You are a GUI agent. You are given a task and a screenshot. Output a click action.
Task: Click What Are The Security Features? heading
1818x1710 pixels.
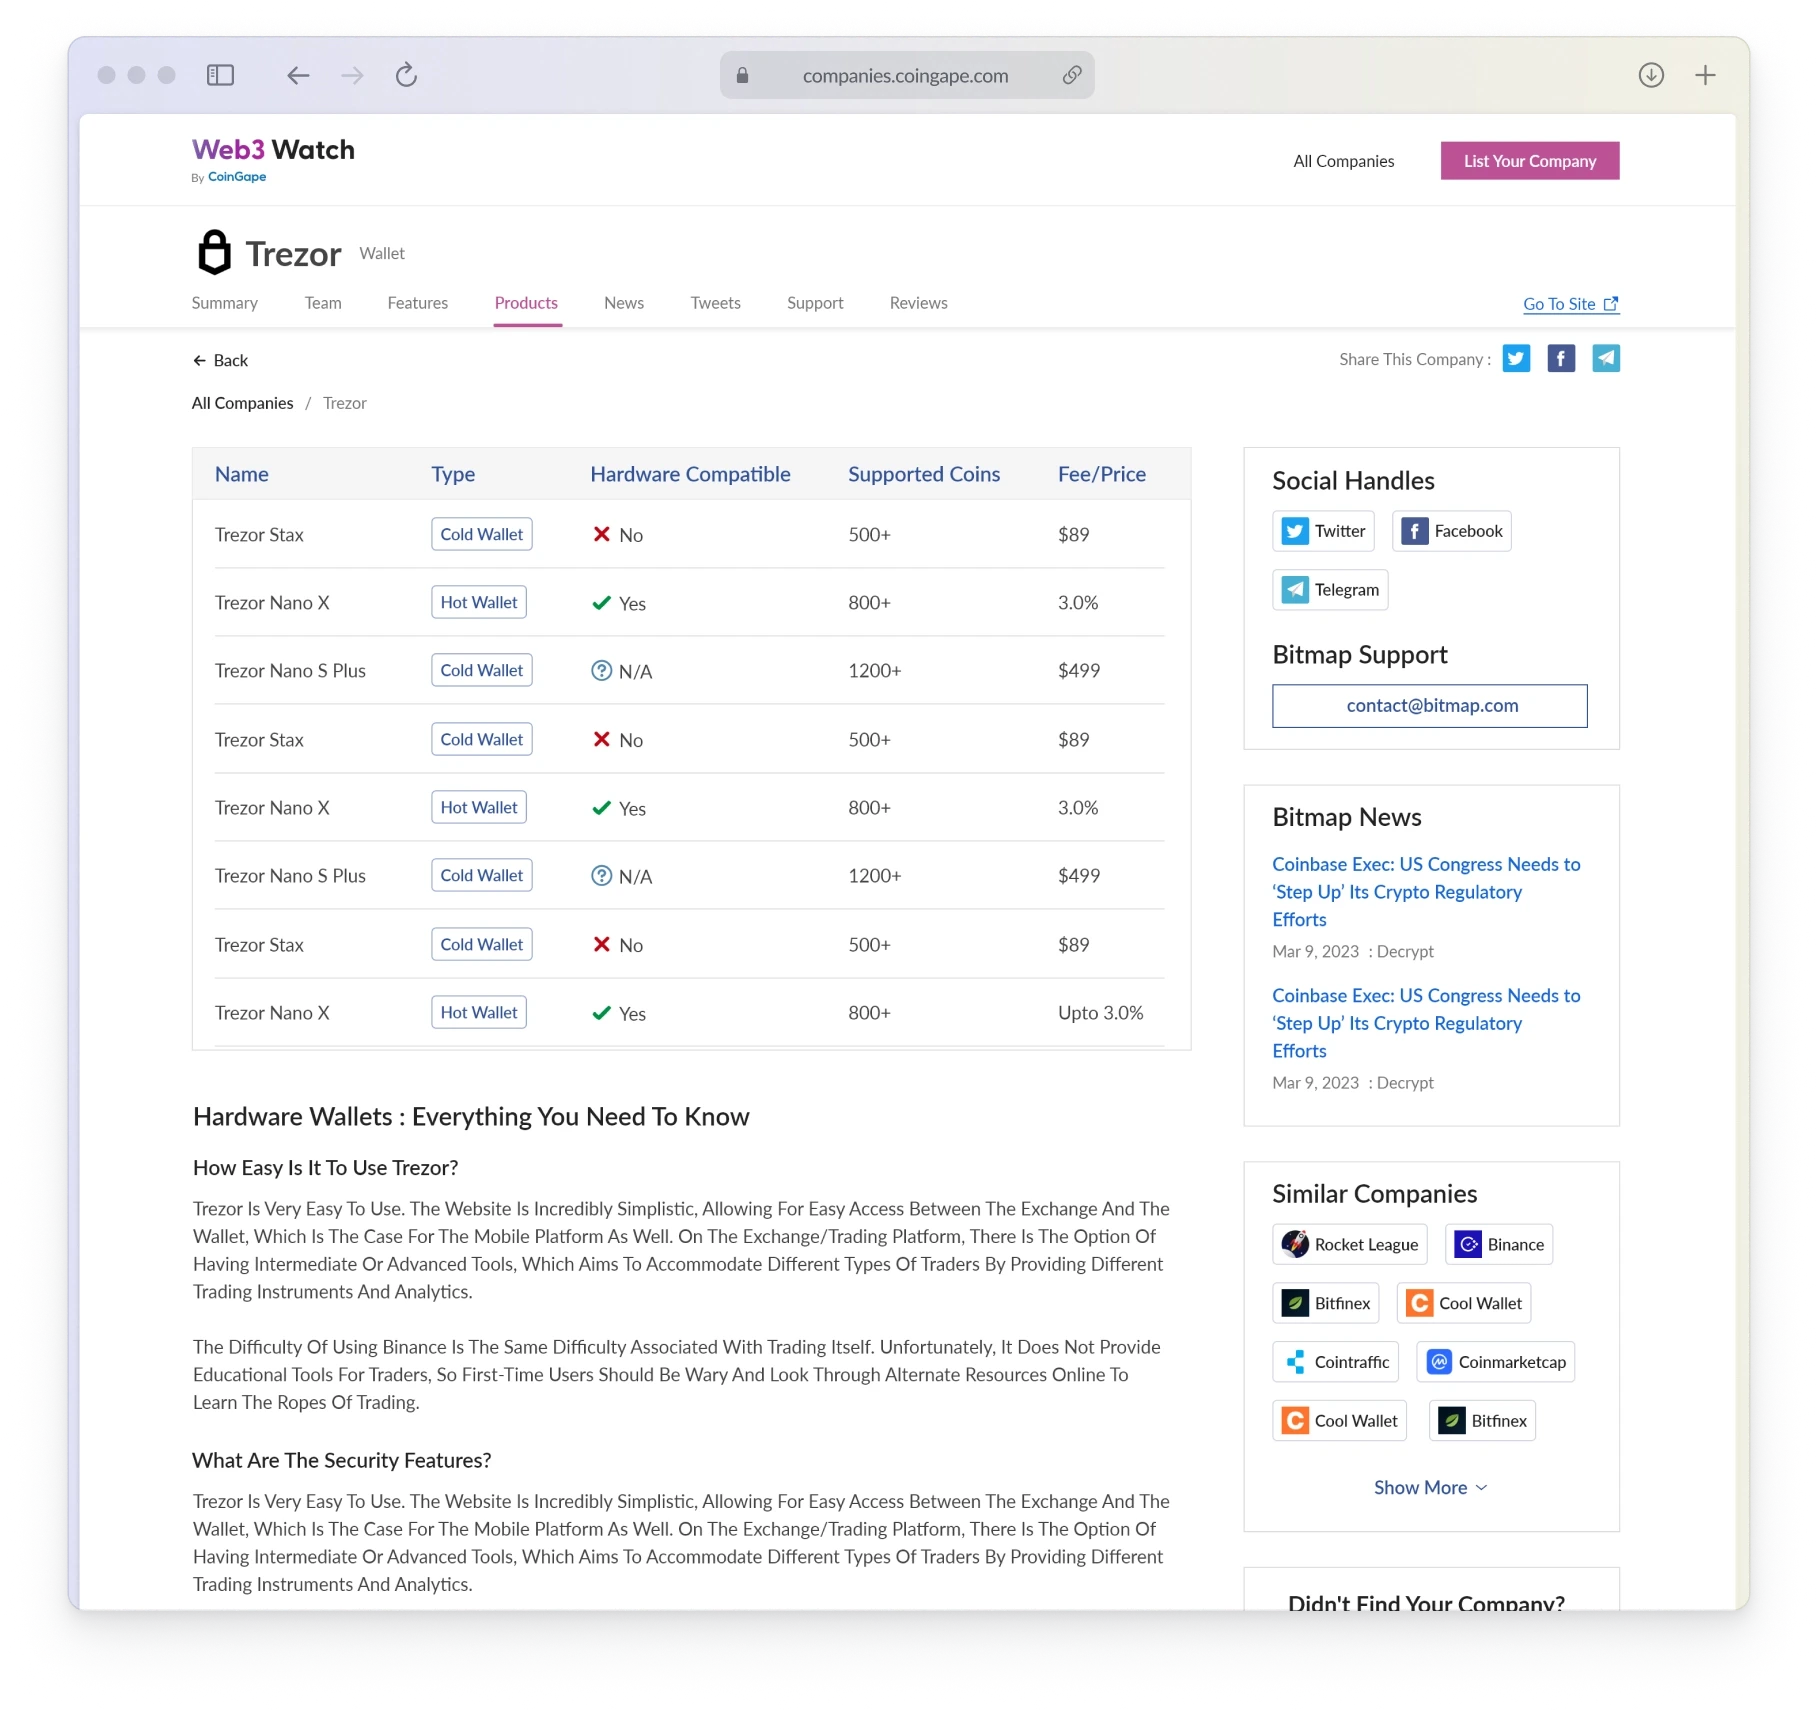342,1460
